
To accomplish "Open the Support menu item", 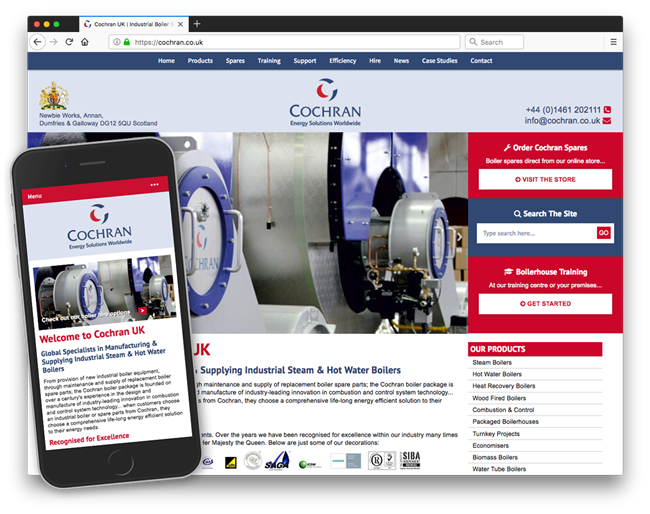I will (305, 61).
